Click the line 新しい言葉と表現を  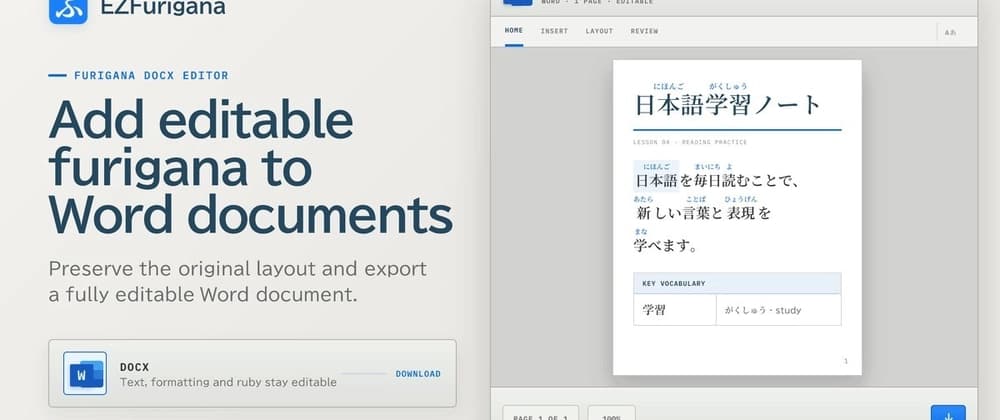point(702,213)
